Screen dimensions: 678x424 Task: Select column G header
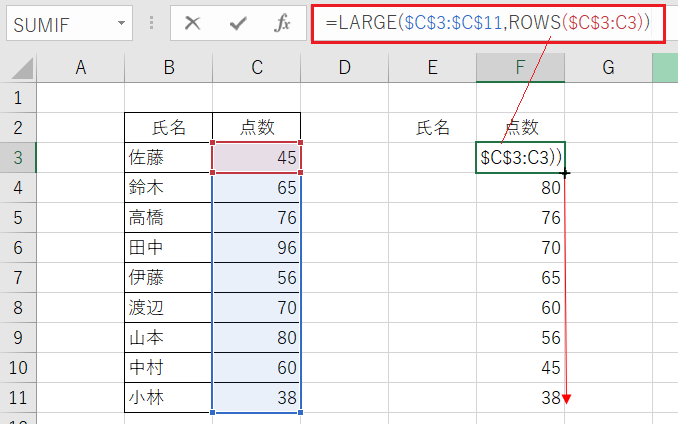tap(608, 67)
